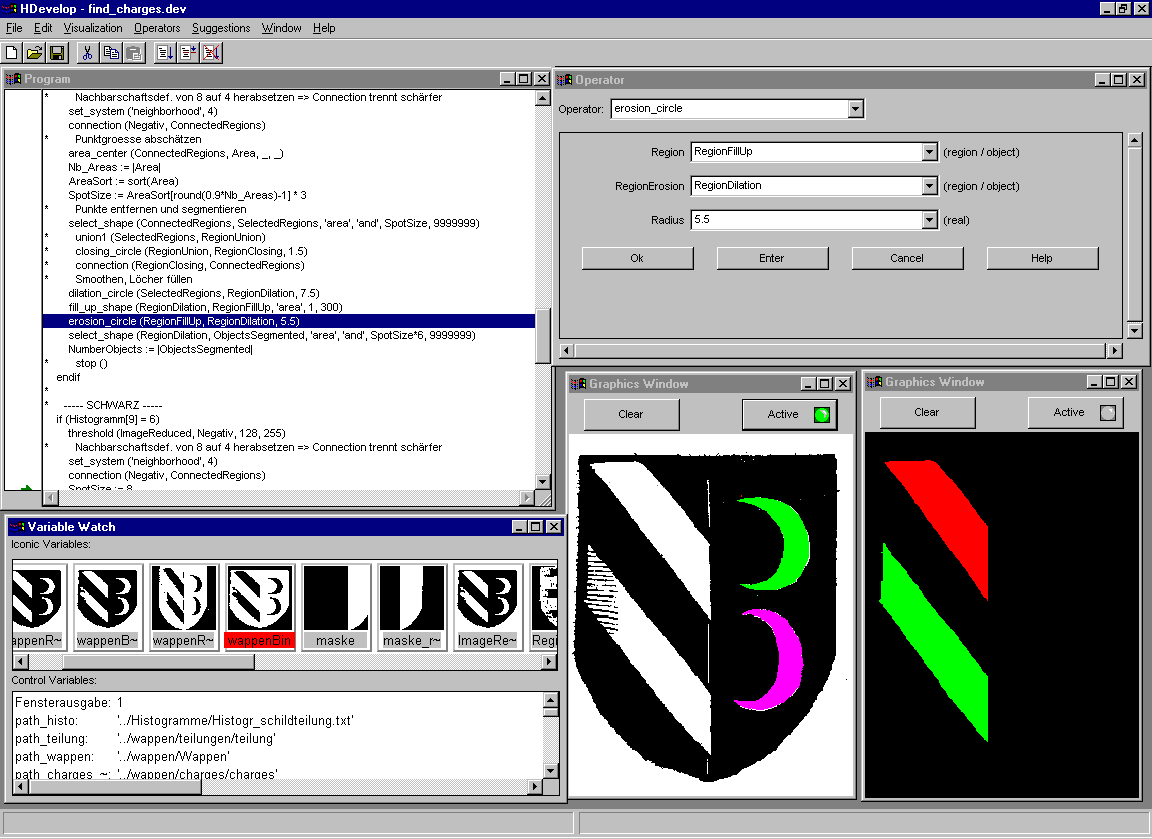Open the Region parameter dropdown
The height and width of the screenshot is (839, 1152).
click(x=929, y=152)
